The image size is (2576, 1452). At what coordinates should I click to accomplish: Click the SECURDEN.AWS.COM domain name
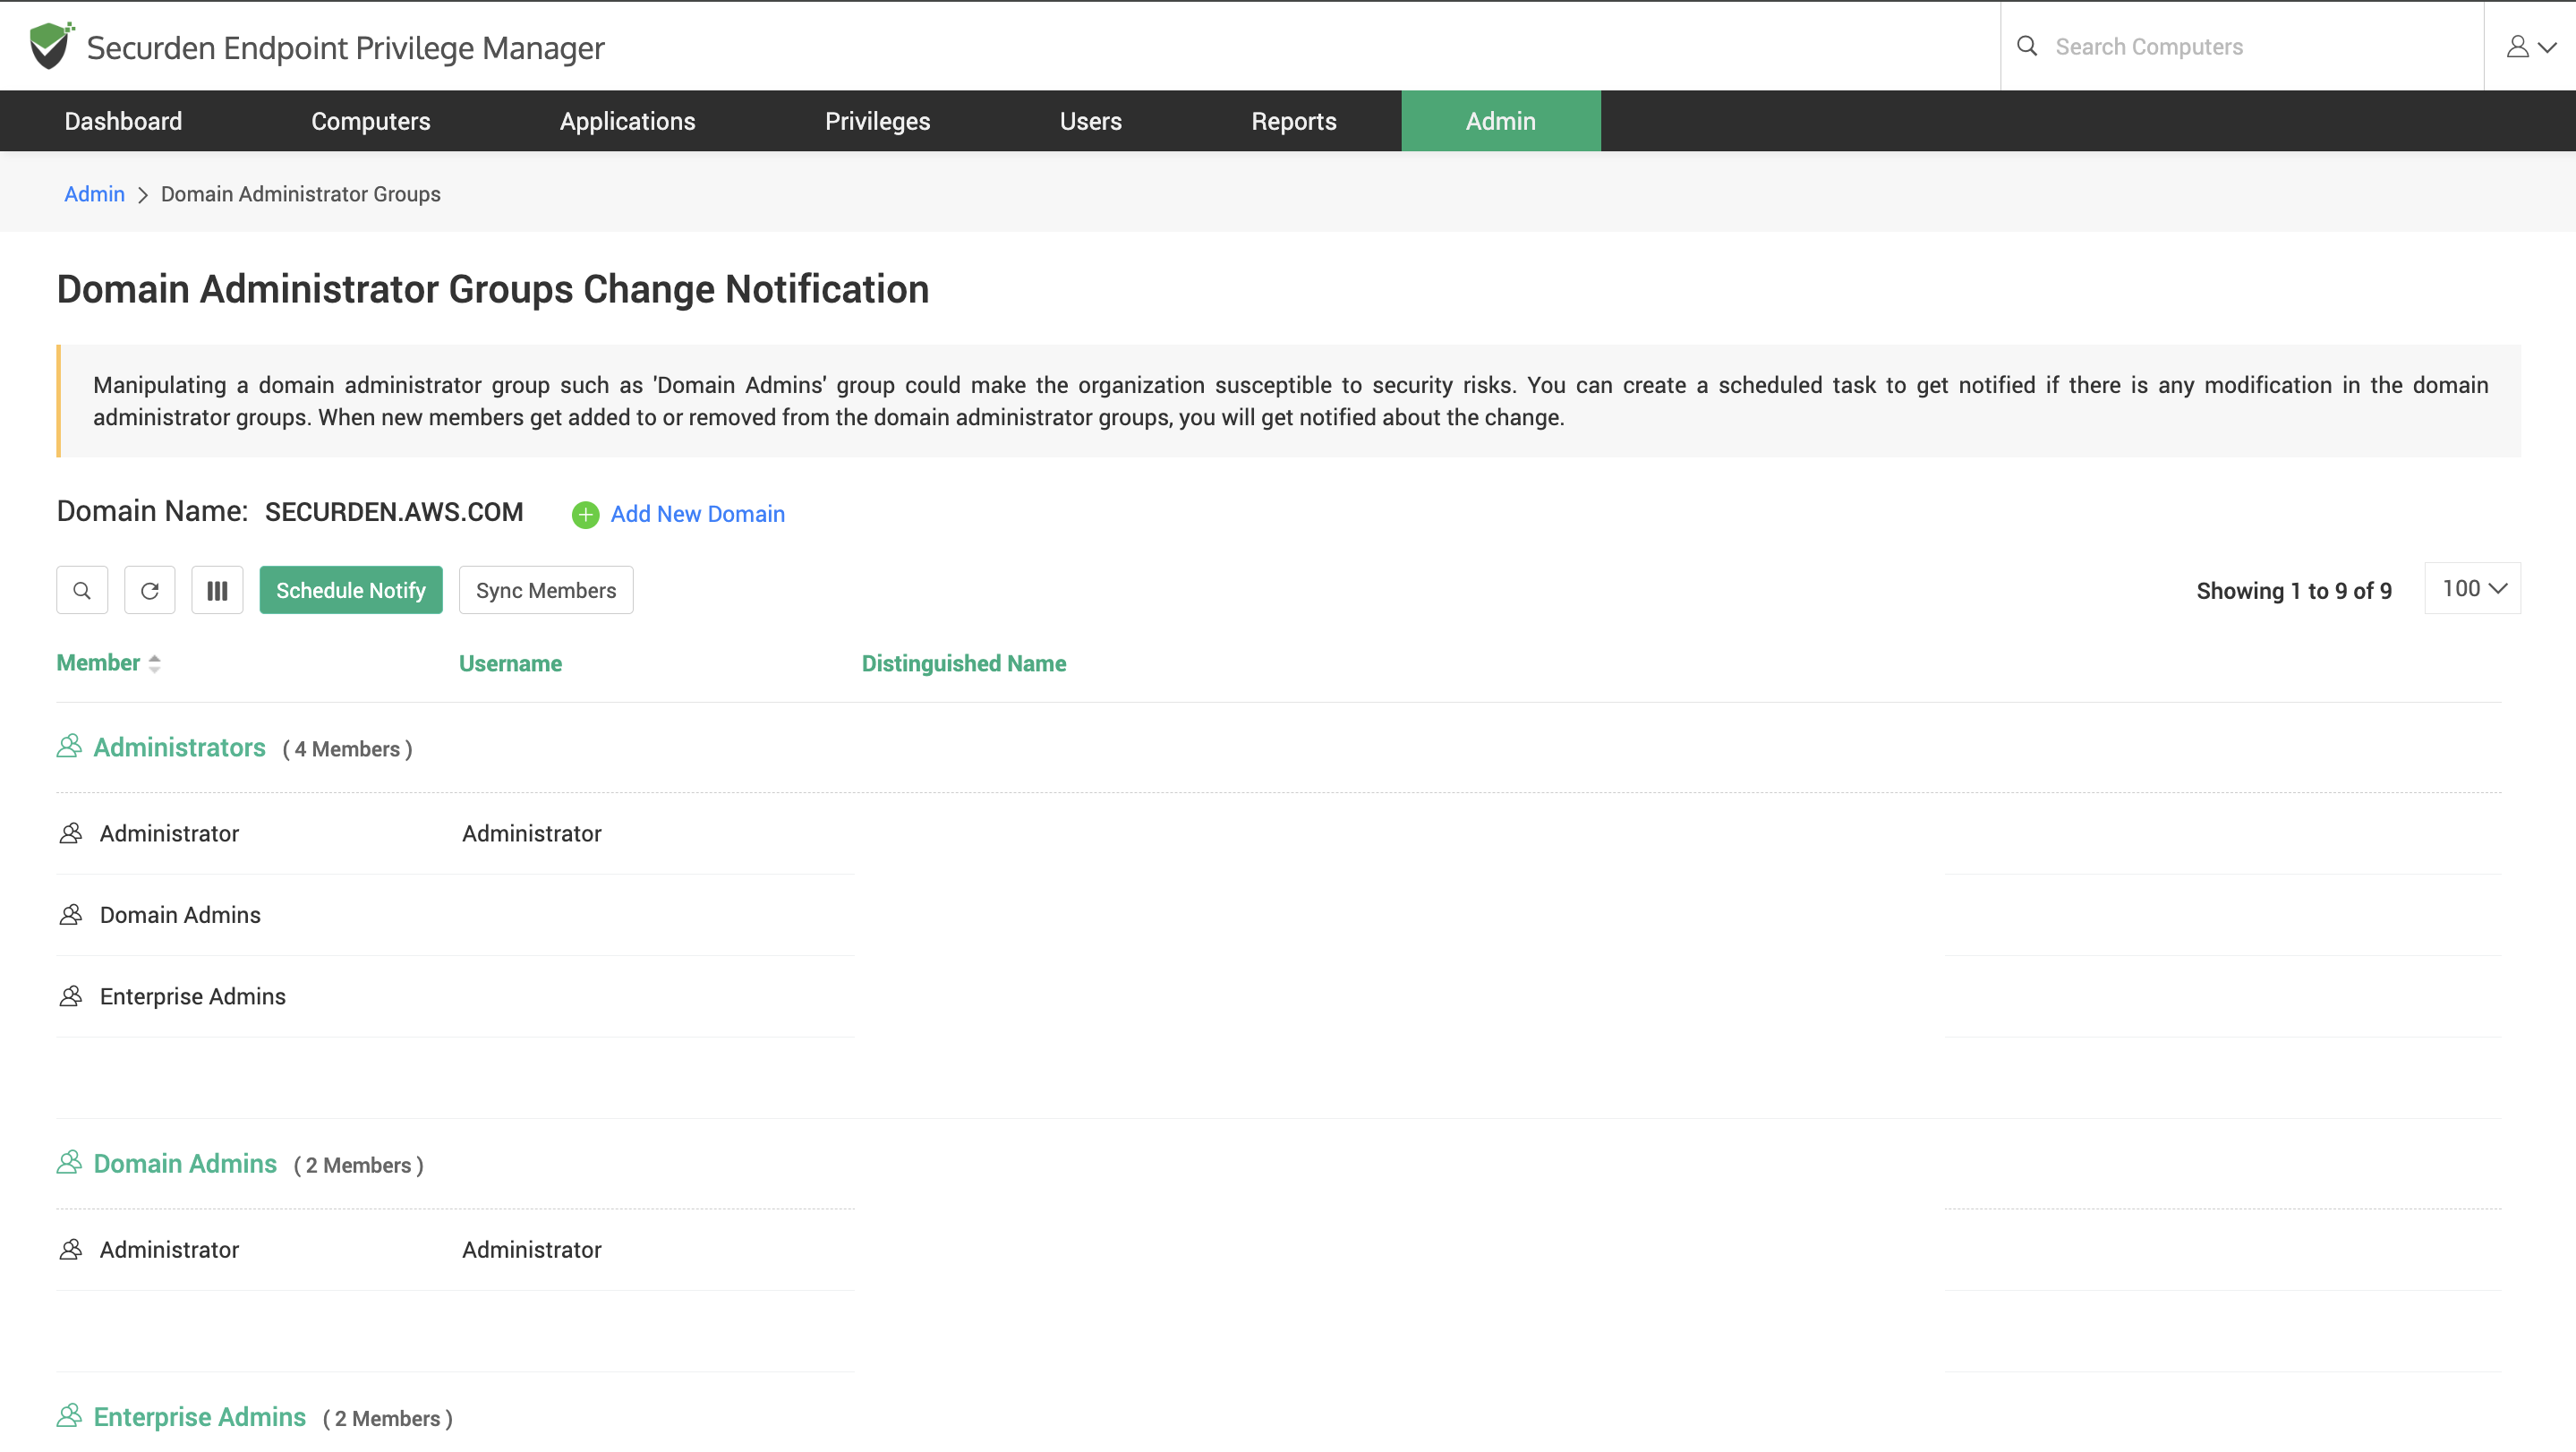coord(394,512)
